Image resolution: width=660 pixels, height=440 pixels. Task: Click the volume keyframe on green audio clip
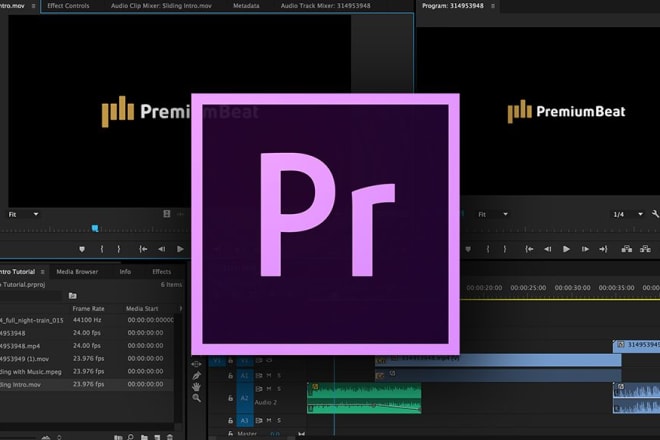click(x=374, y=405)
